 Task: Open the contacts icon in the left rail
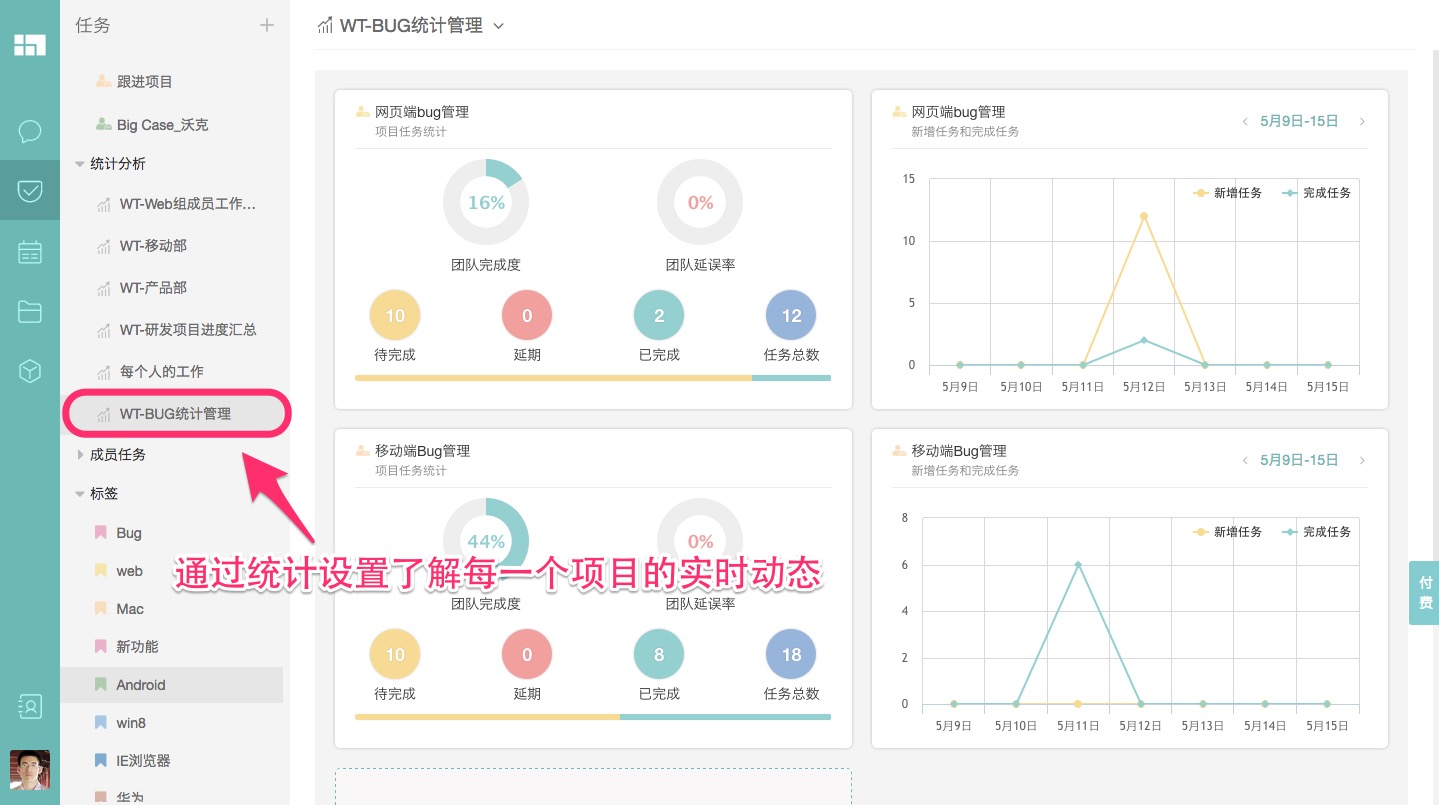pos(30,706)
